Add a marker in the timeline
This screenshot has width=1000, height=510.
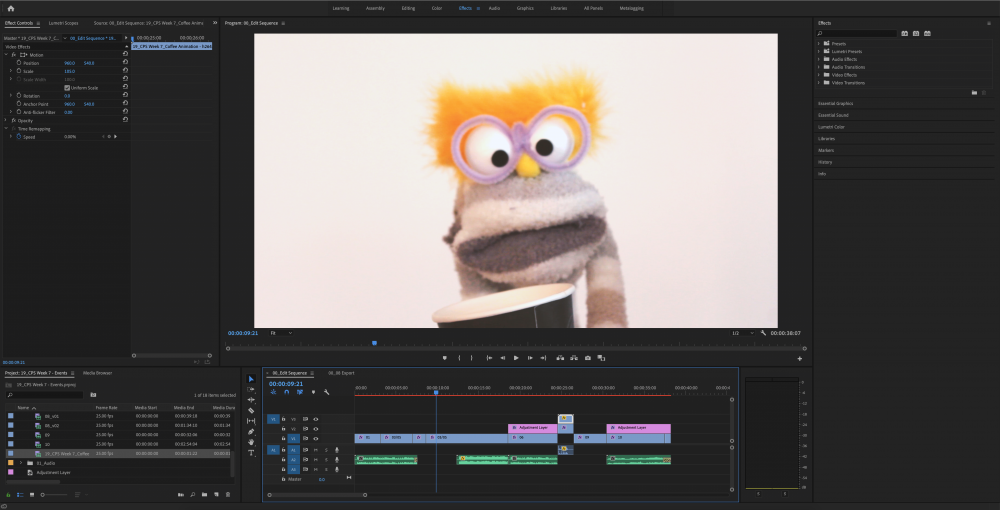click(313, 392)
